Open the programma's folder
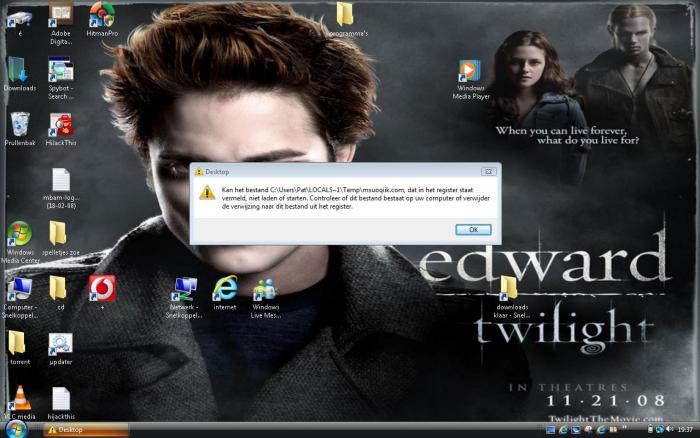 (x=347, y=19)
